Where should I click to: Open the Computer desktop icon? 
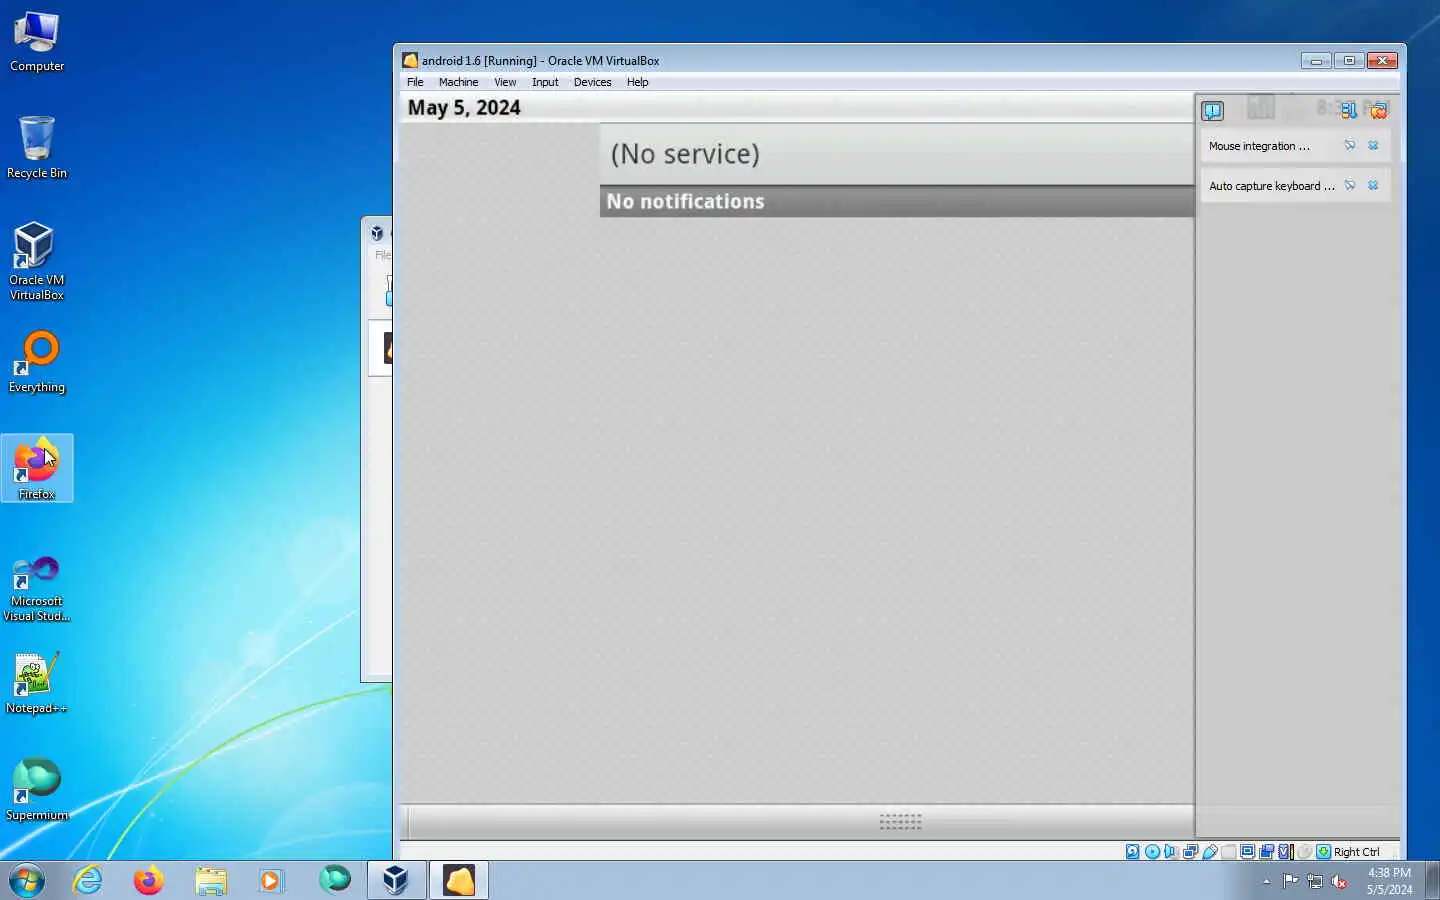(x=37, y=42)
